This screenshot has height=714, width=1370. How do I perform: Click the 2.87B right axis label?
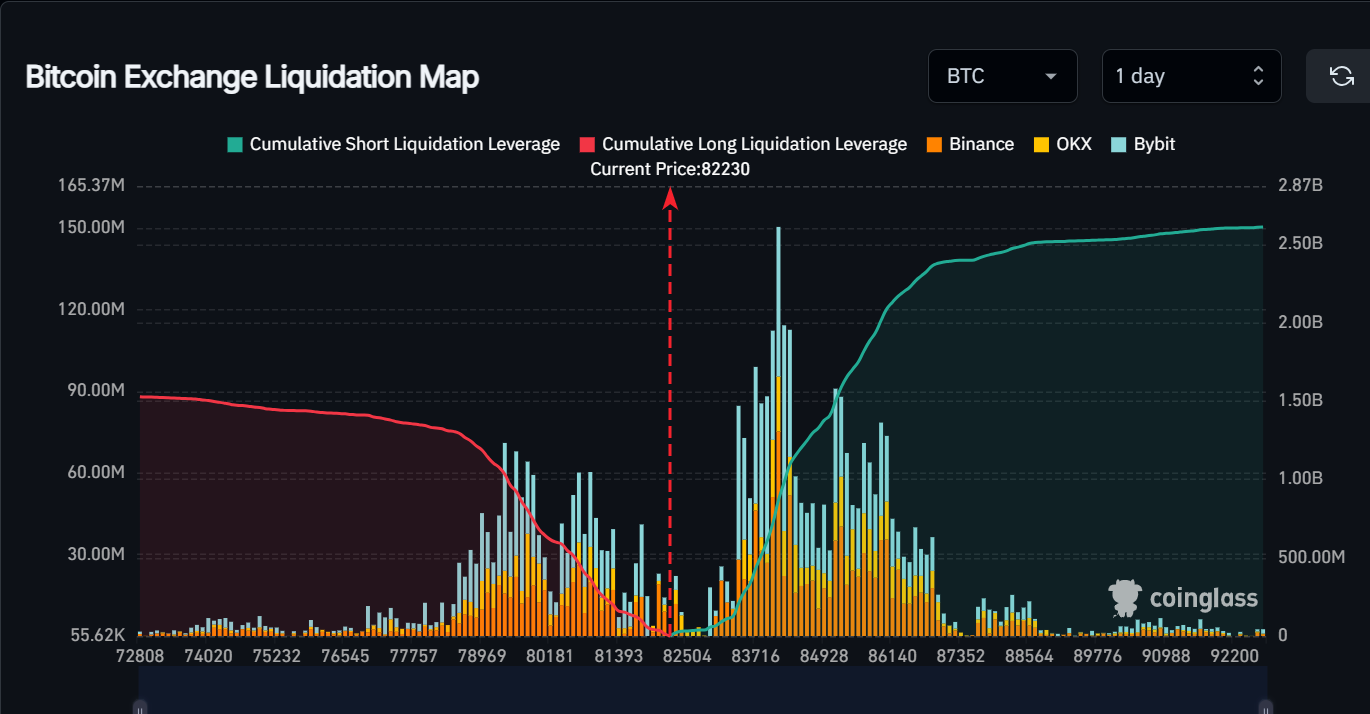tap(1299, 186)
